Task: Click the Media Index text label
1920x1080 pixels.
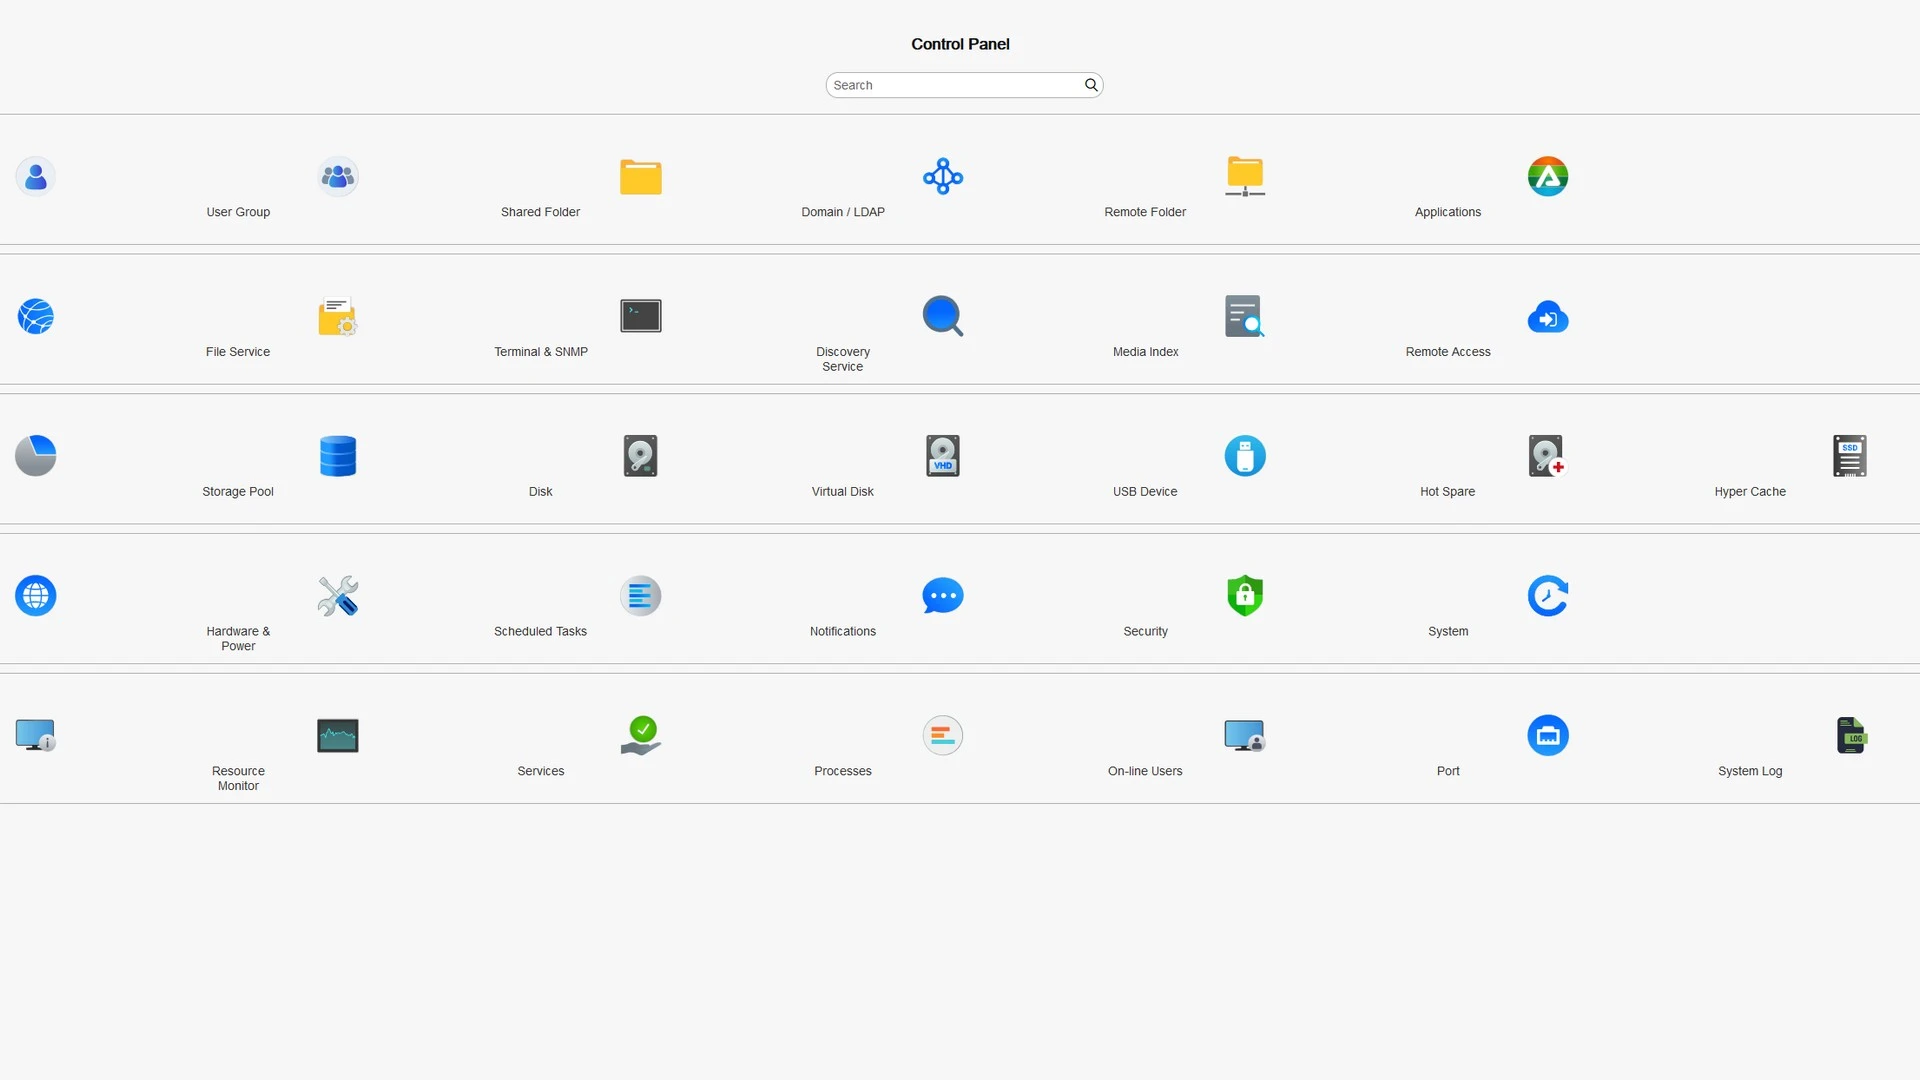Action: point(1145,352)
